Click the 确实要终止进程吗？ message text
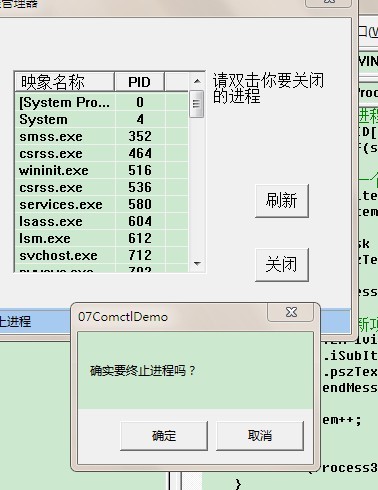Screen dimensions: 378x490 [143, 371]
